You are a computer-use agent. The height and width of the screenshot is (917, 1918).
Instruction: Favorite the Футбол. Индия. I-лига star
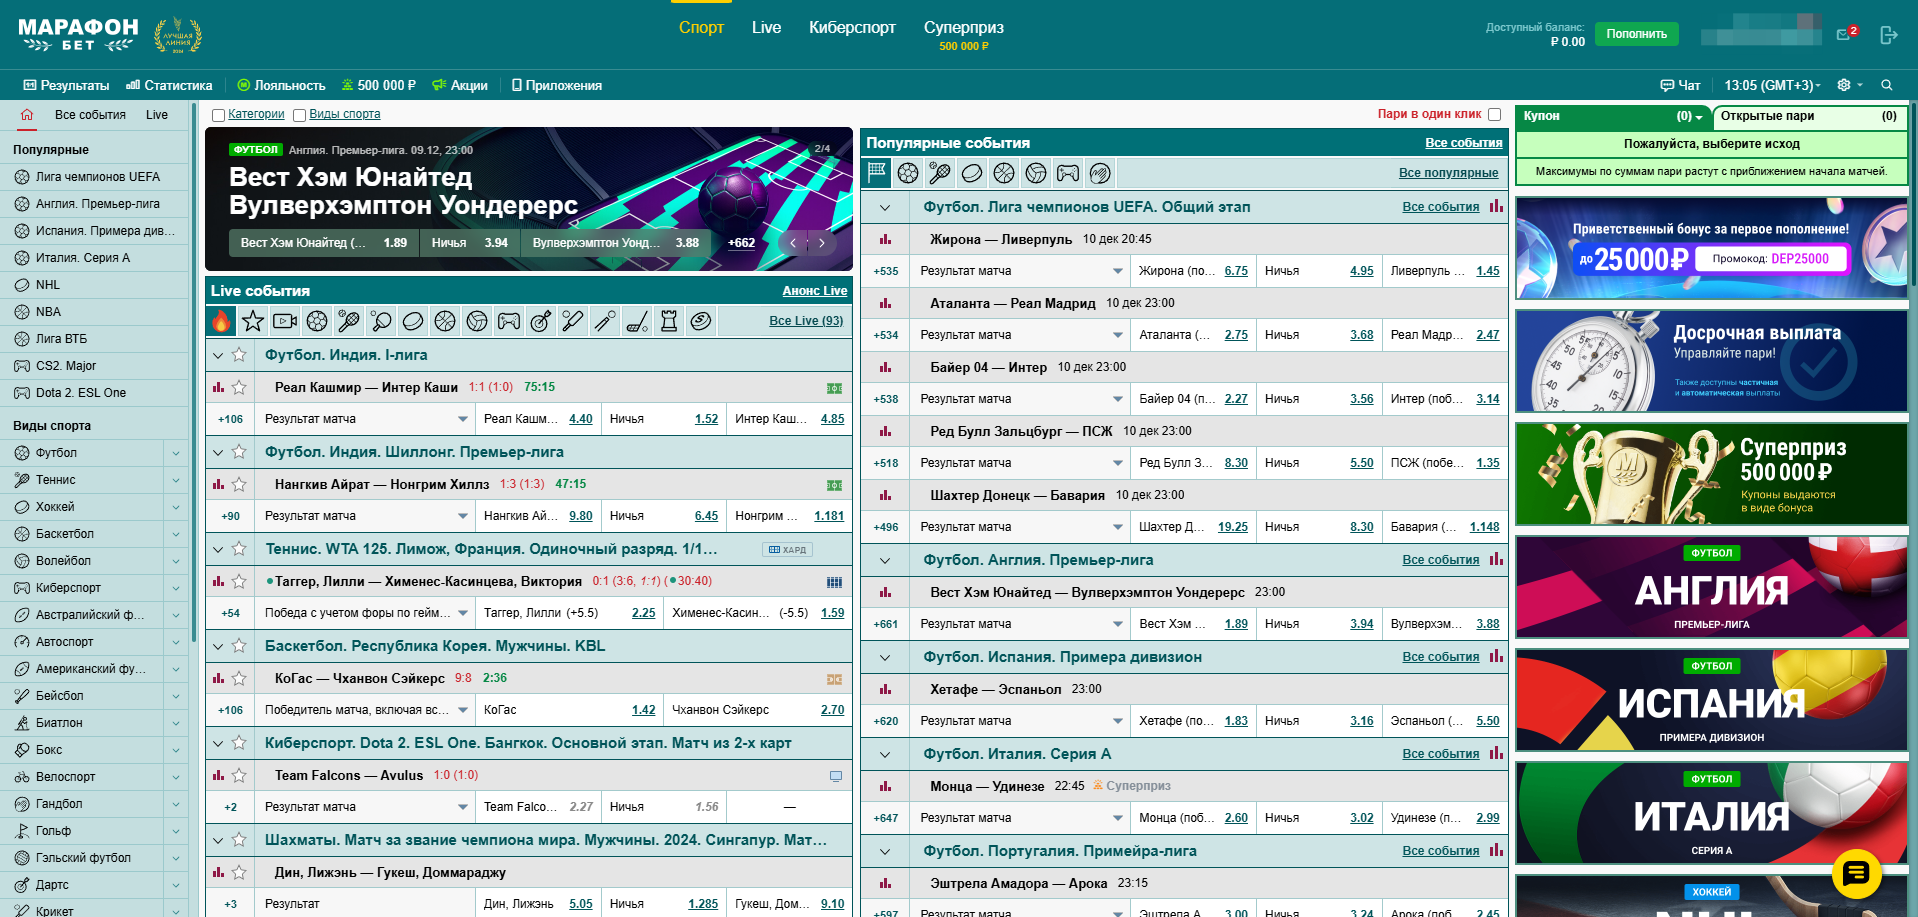point(239,354)
